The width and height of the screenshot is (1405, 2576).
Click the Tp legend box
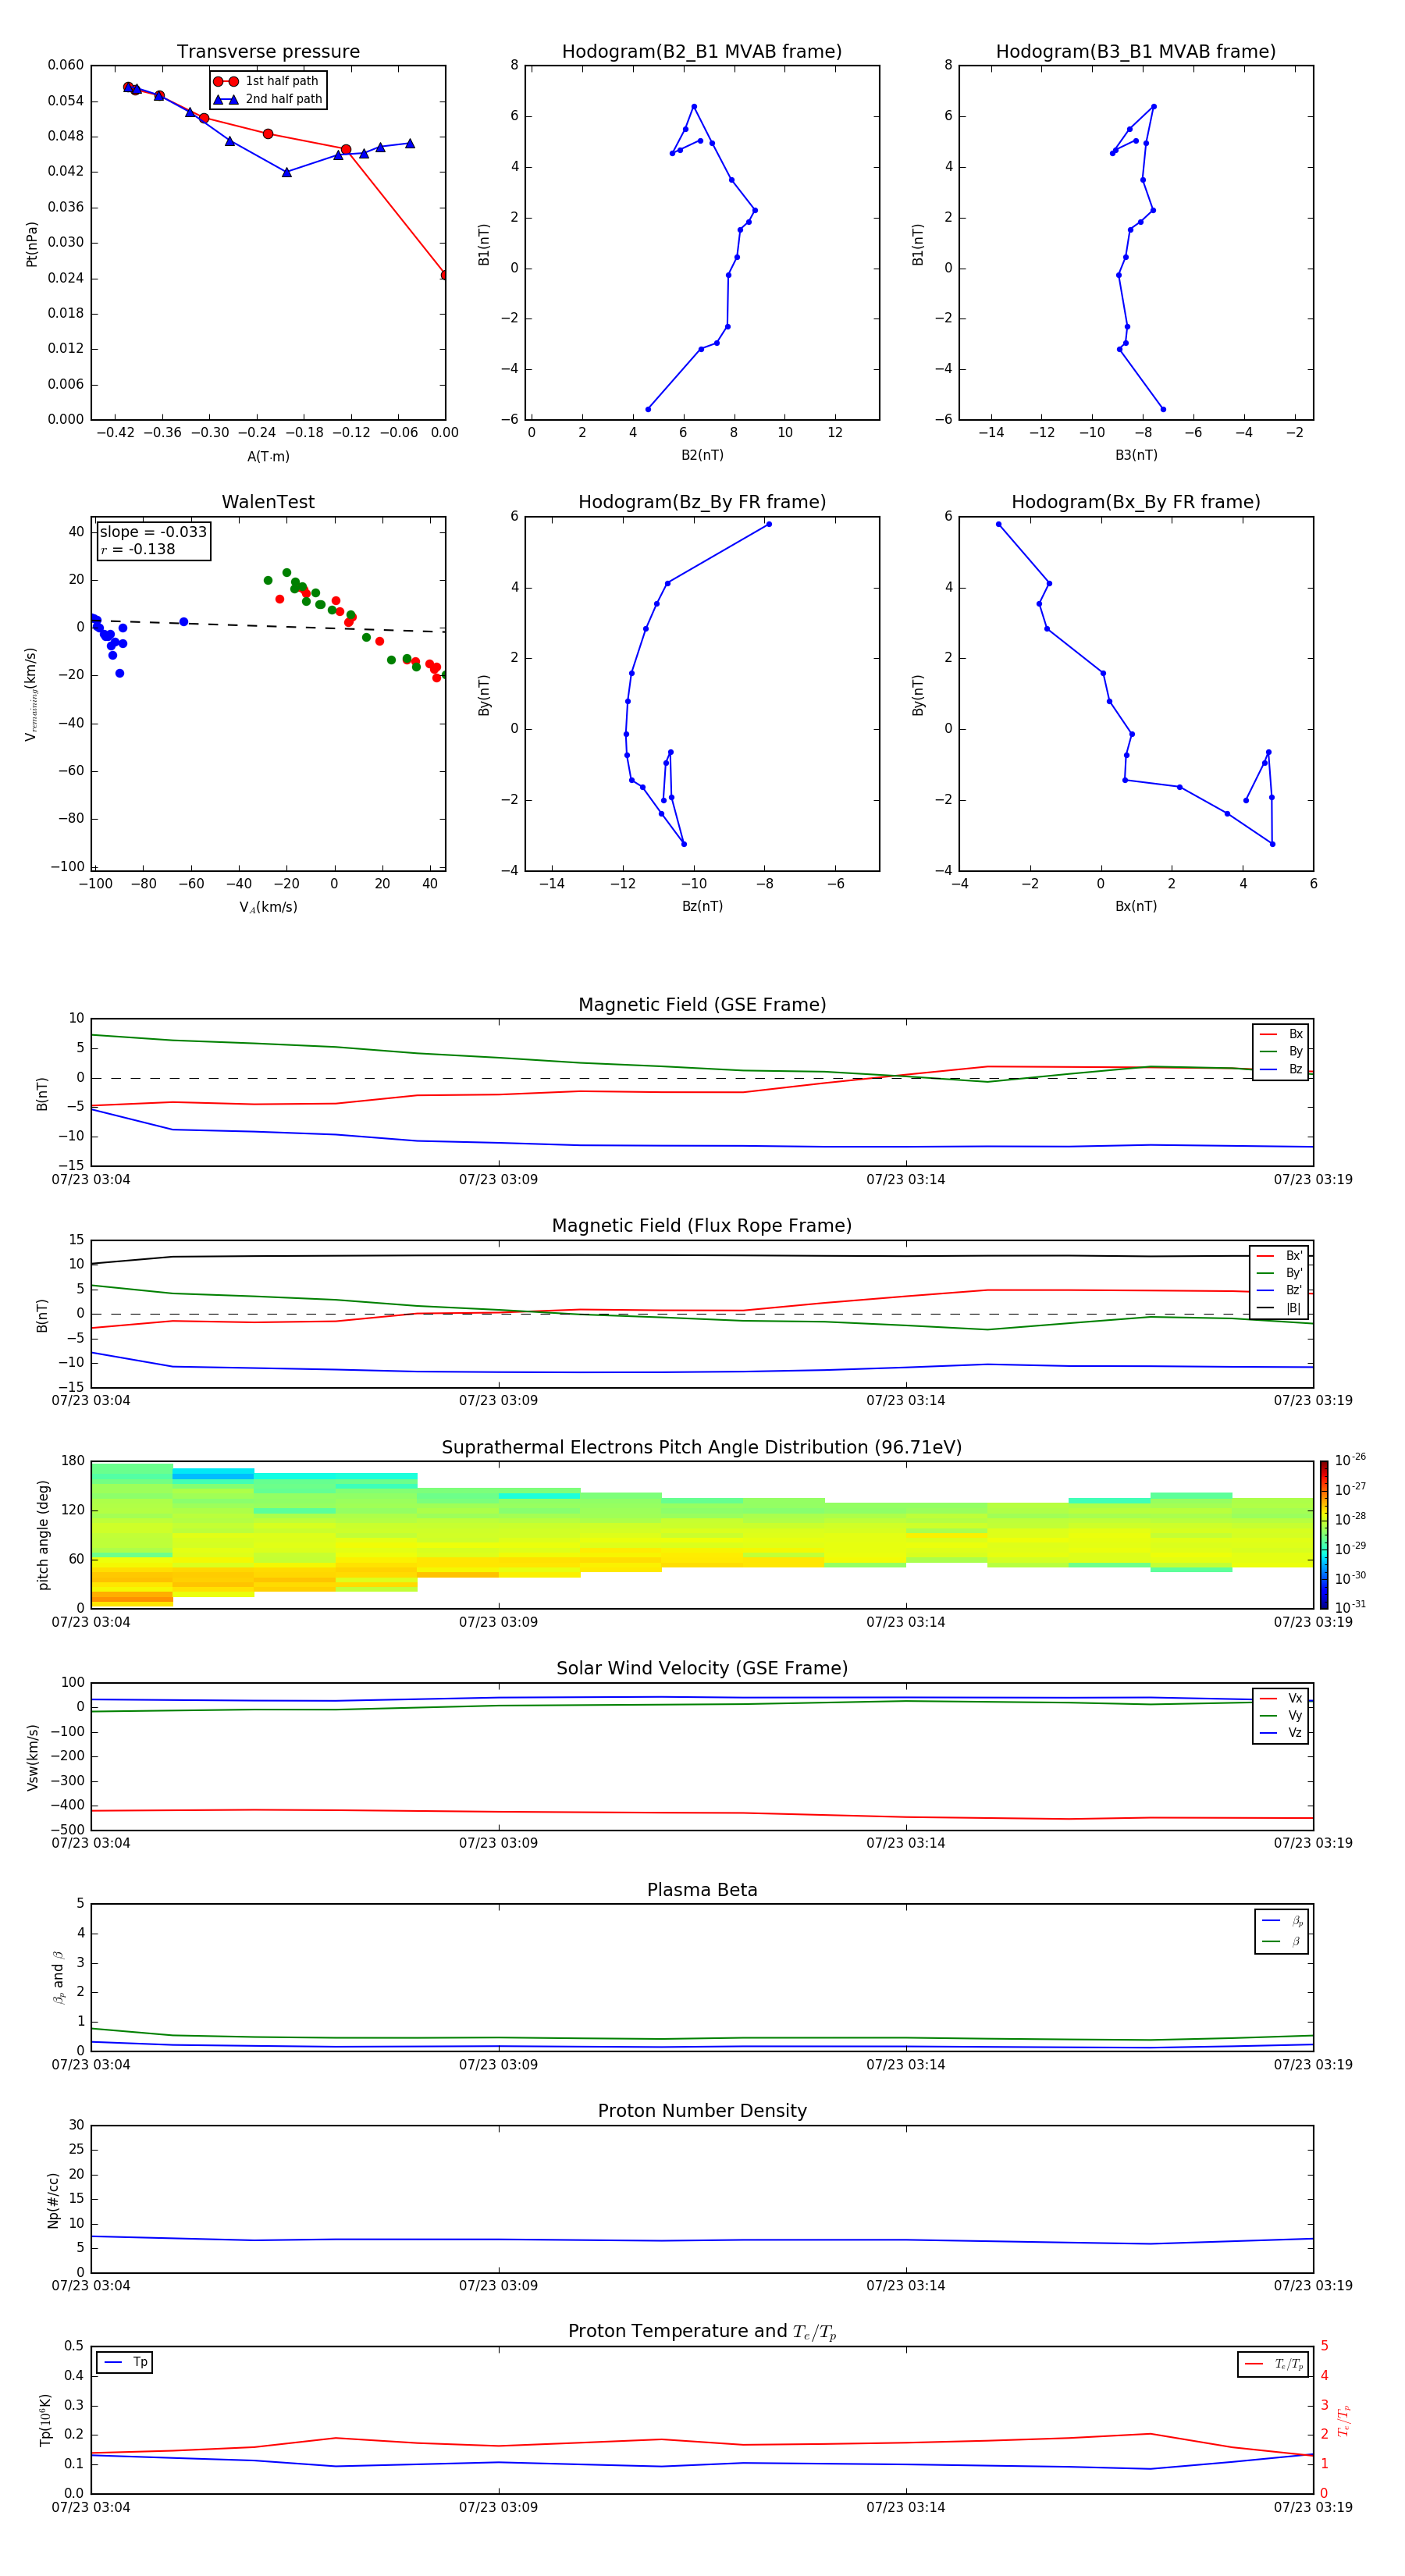(125, 2362)
